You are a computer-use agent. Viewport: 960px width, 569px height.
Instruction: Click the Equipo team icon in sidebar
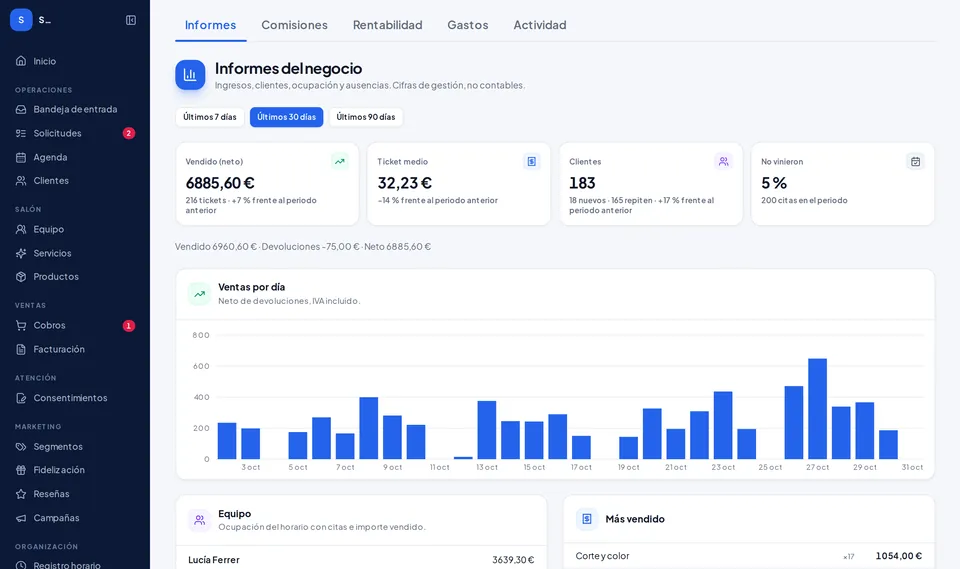pyautogui.click(x=21, y=229)
